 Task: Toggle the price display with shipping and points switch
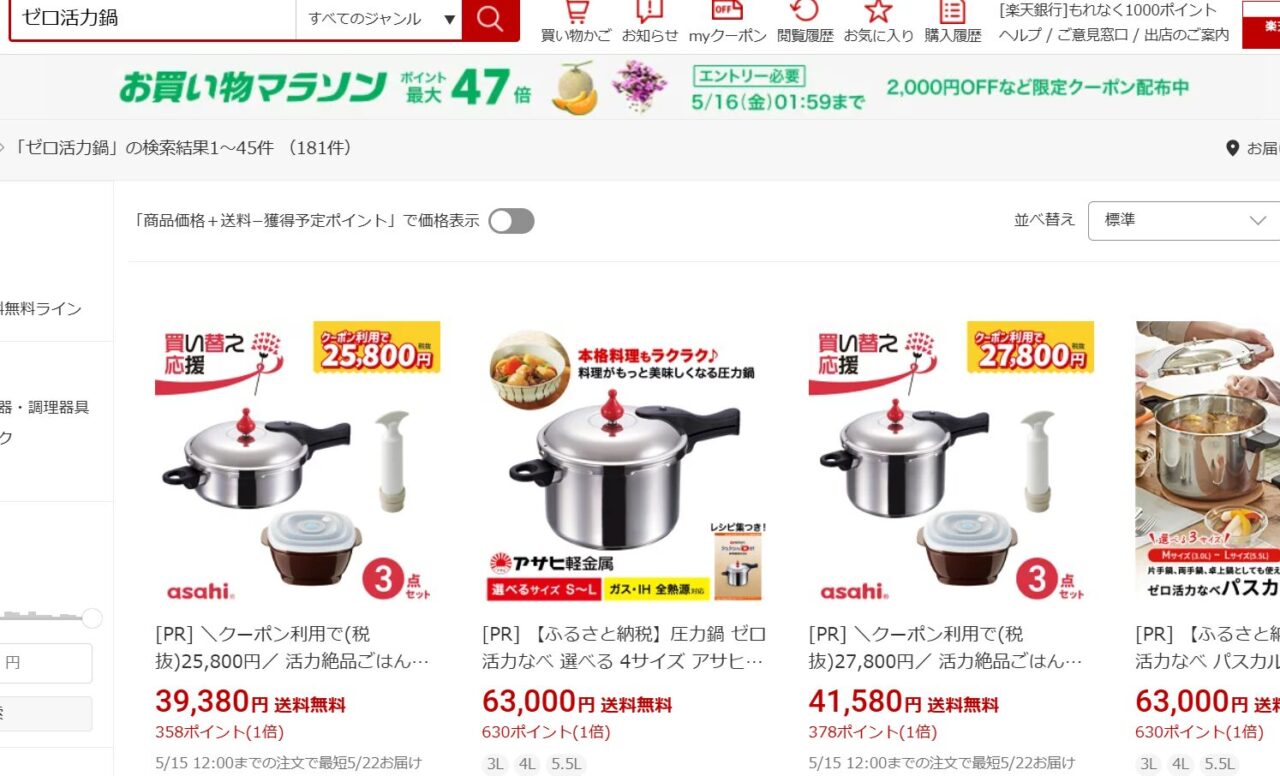511,221
